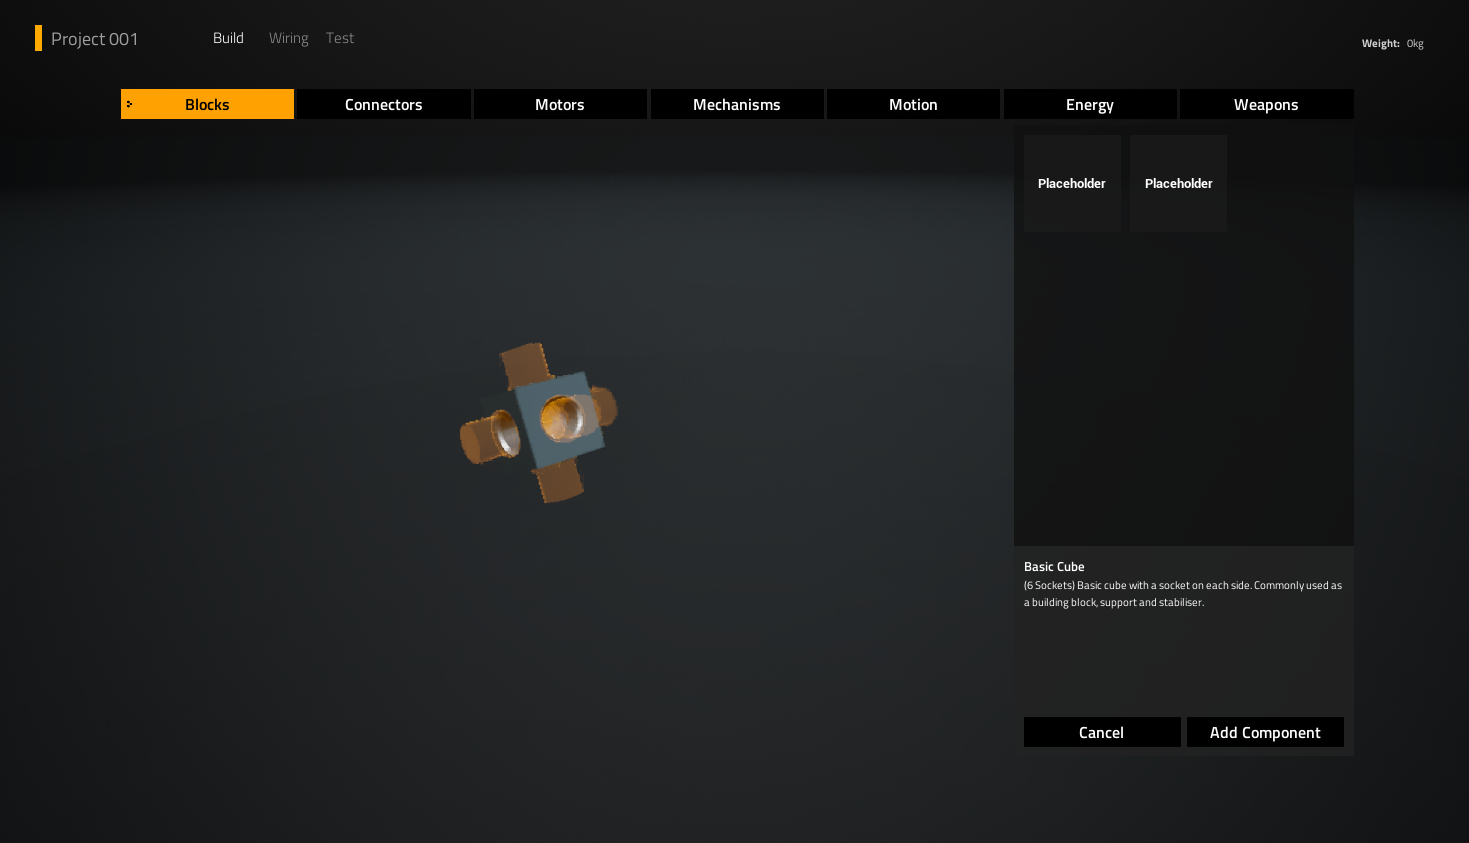Switch to the Motors category
The height and width of the screenshot is (843, 1469).
click(559, 104)
